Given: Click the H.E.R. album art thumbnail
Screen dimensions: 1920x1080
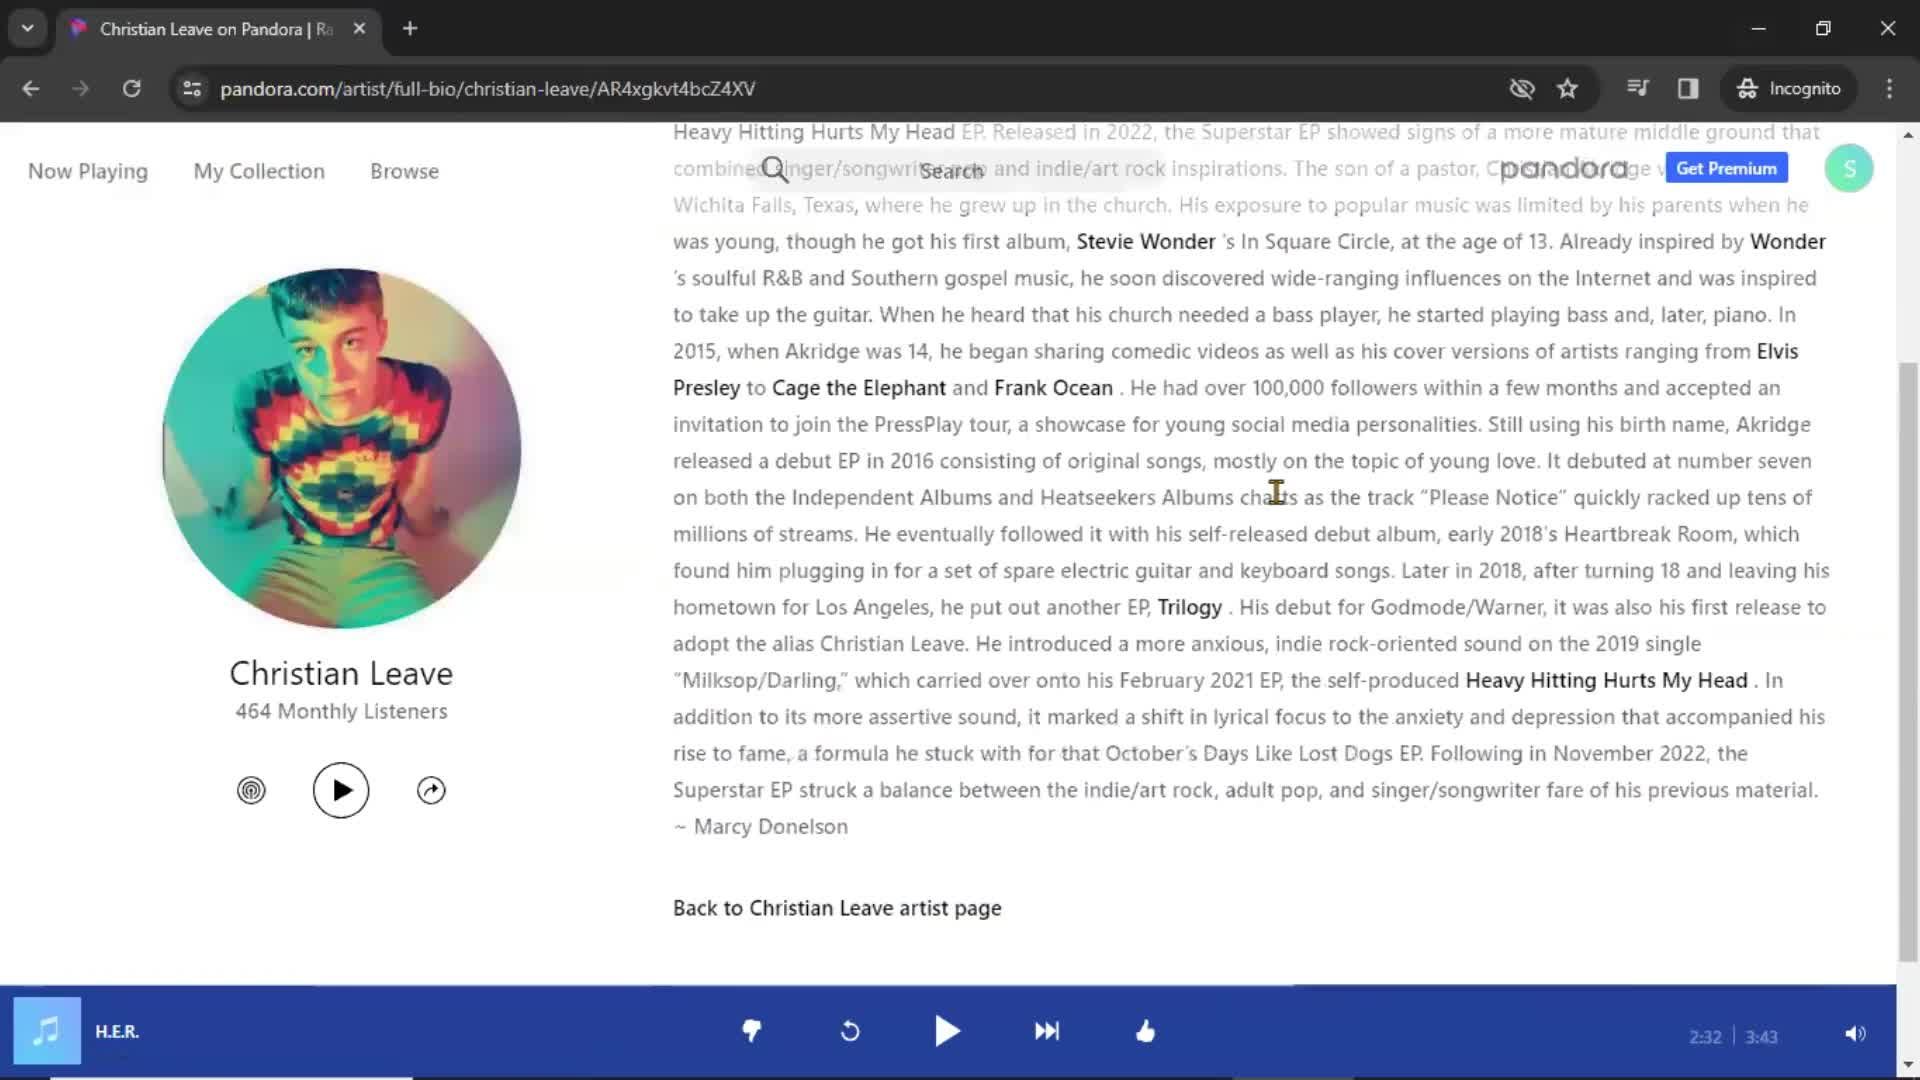Looking at the screenshot, I should (x=47, y=1031).
